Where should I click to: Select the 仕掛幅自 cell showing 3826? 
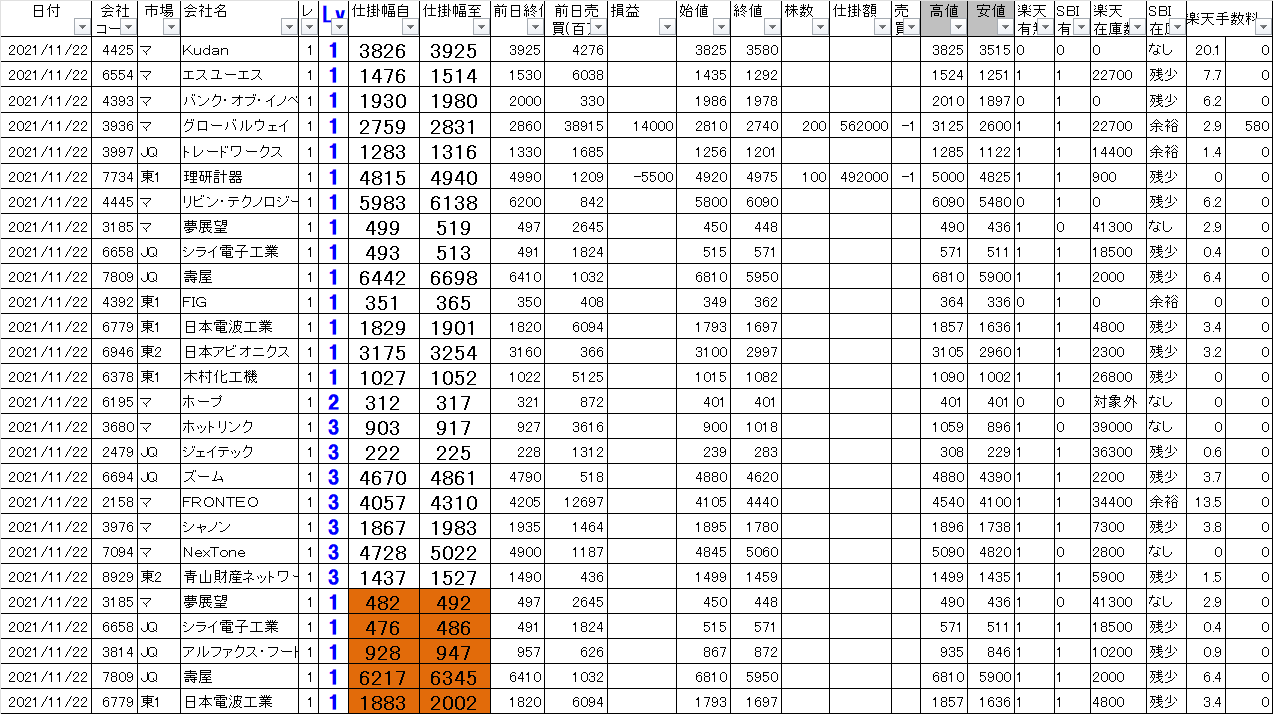click(x=383, y=50)
